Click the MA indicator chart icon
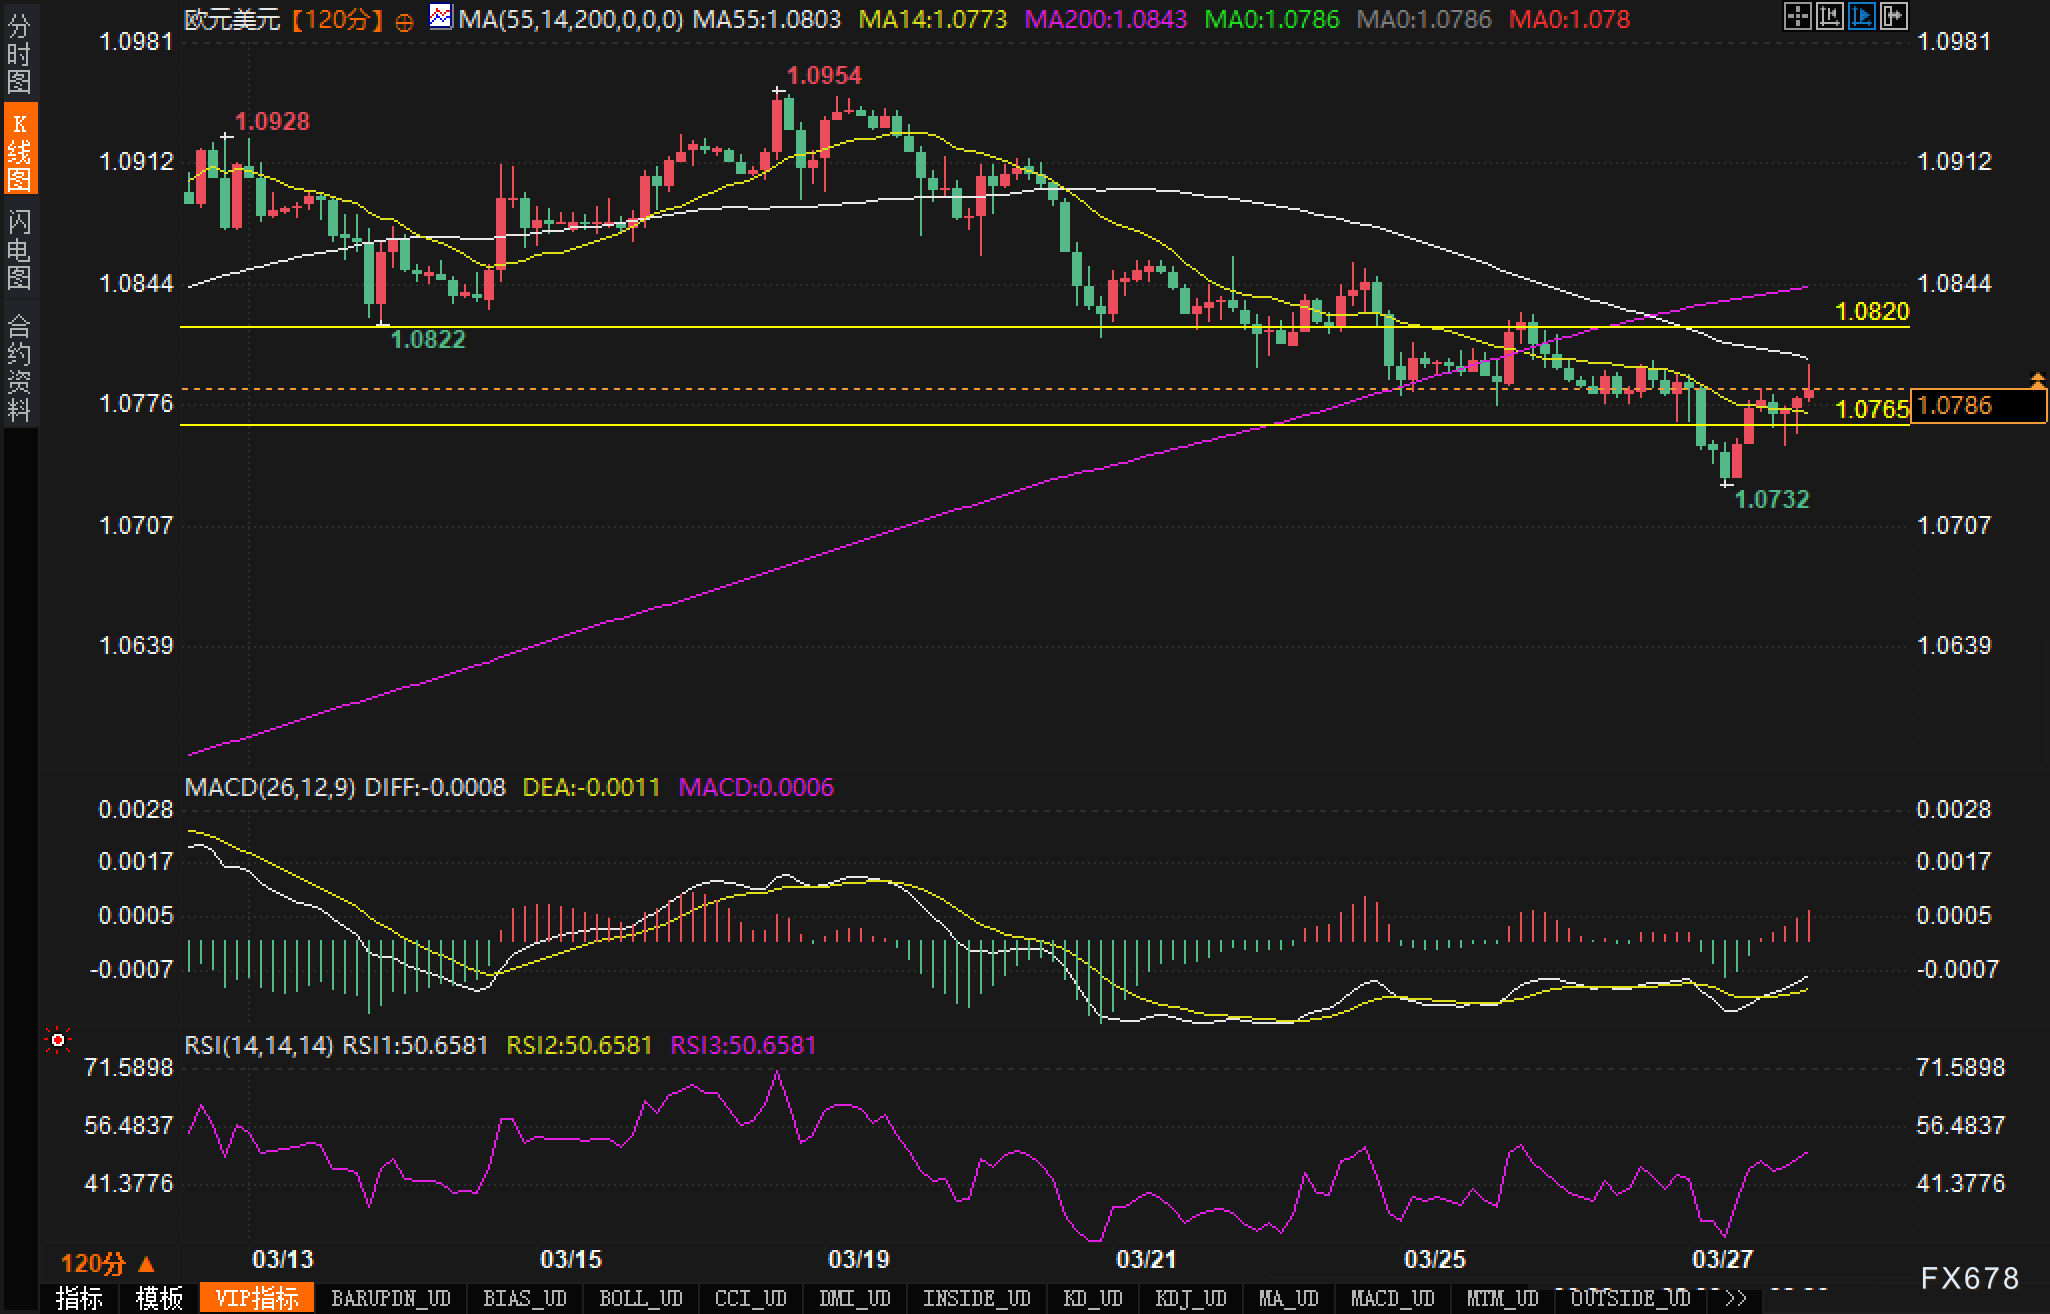Viewport: 2050px width, 1314px height. point(440,17)
